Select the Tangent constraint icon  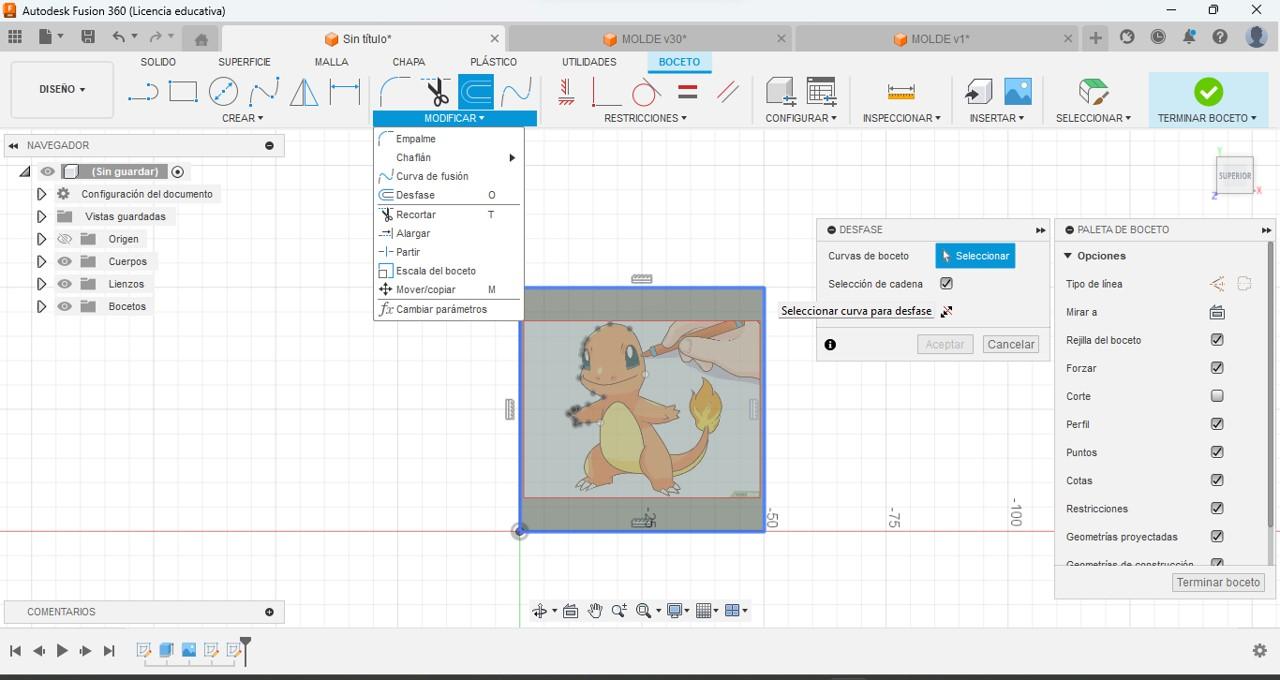tap(645, 92)
